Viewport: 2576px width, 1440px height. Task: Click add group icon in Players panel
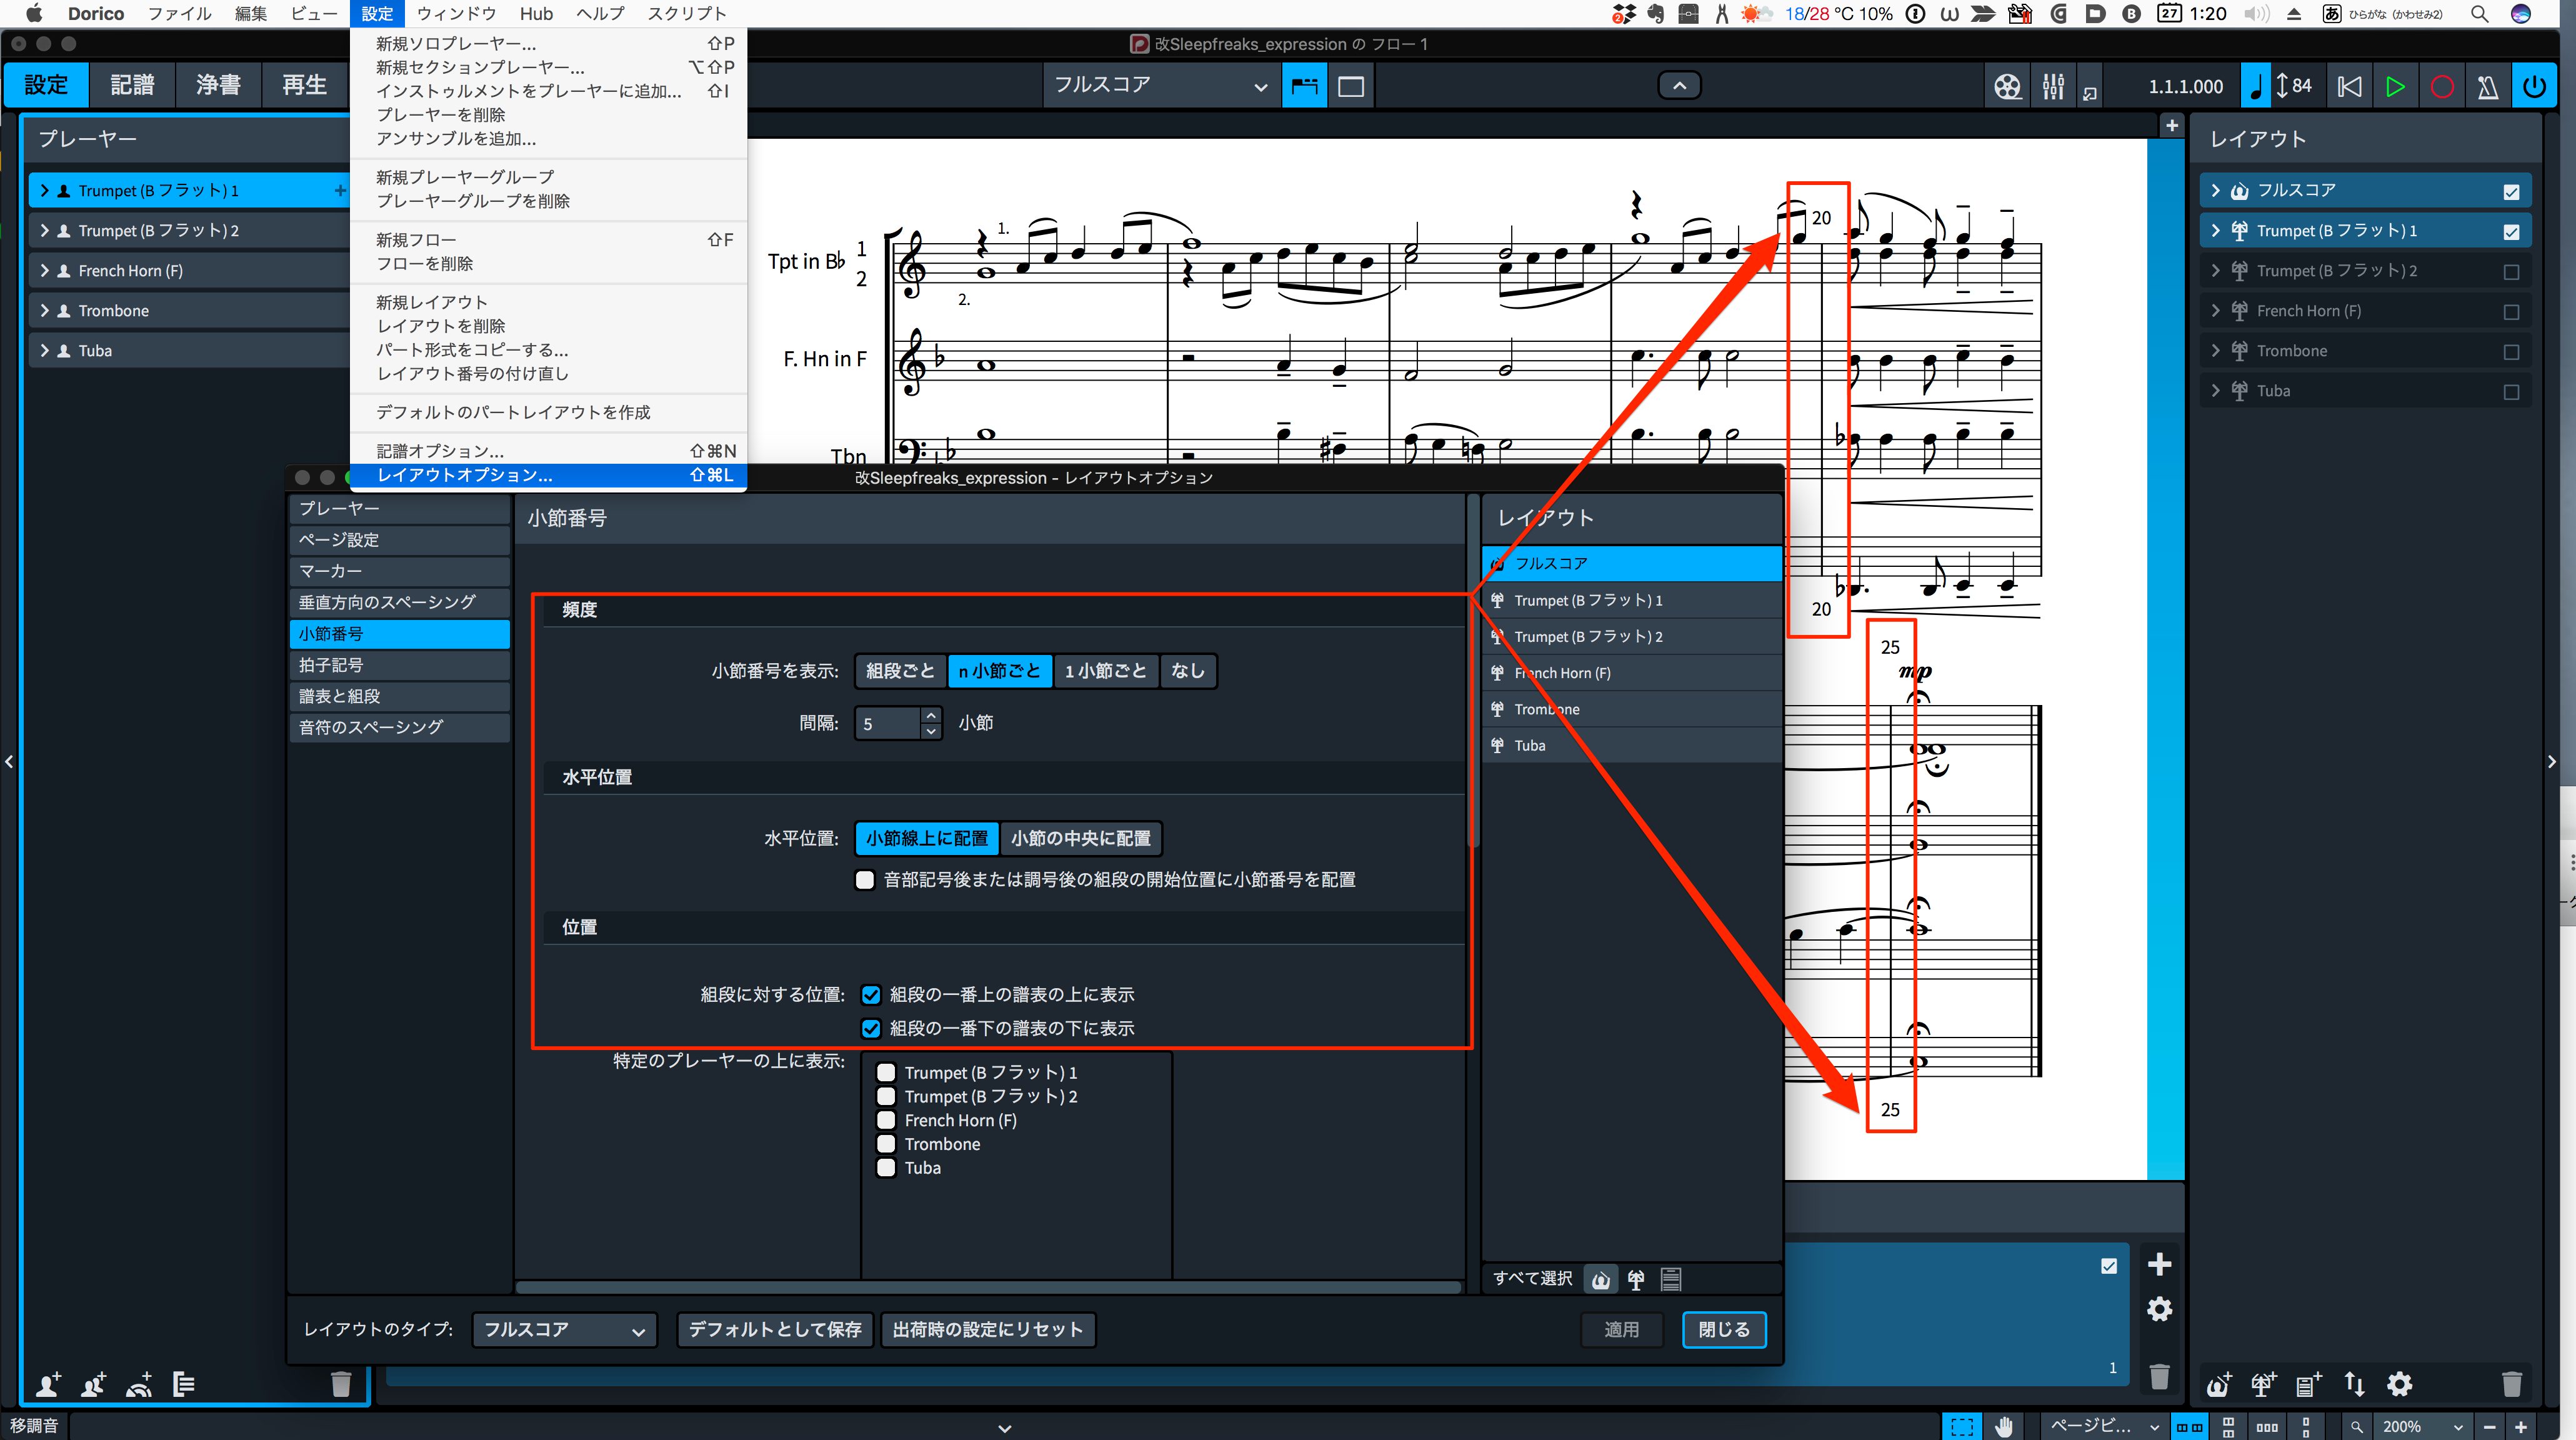click(x=184, y=1384)
